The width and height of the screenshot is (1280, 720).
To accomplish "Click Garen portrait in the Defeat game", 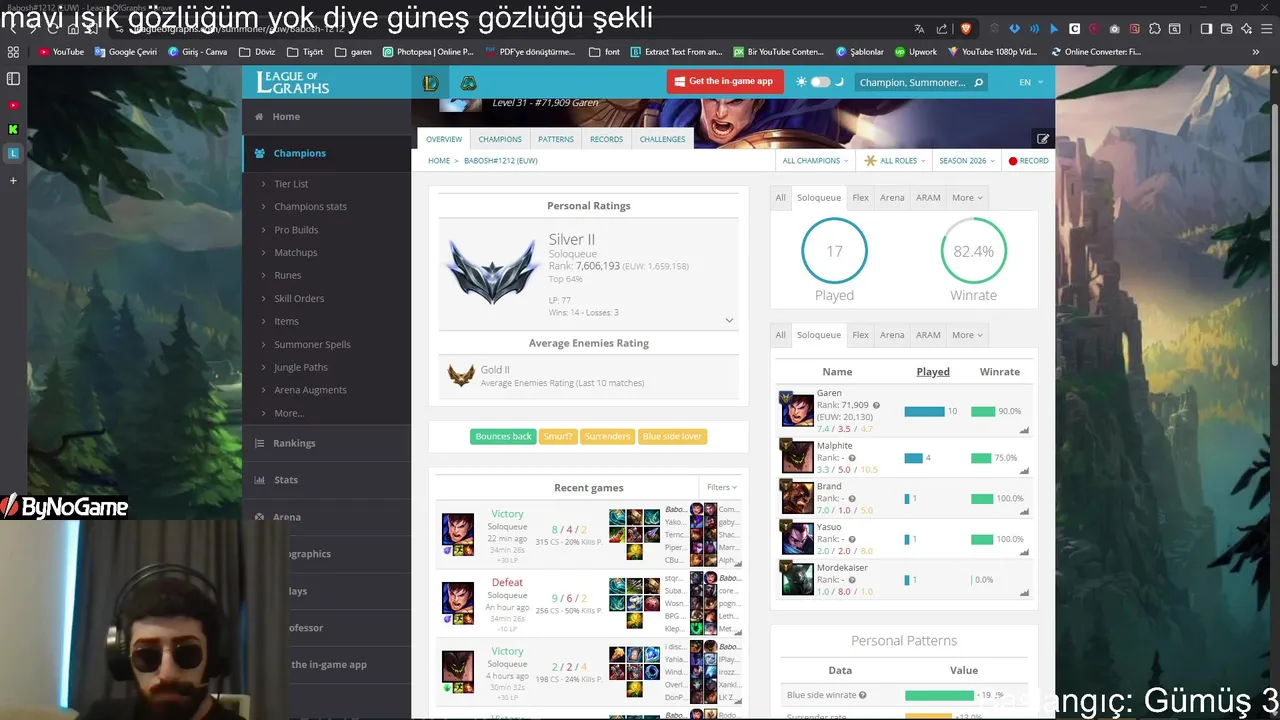I will pyautogui.click(x=458, y=597).
